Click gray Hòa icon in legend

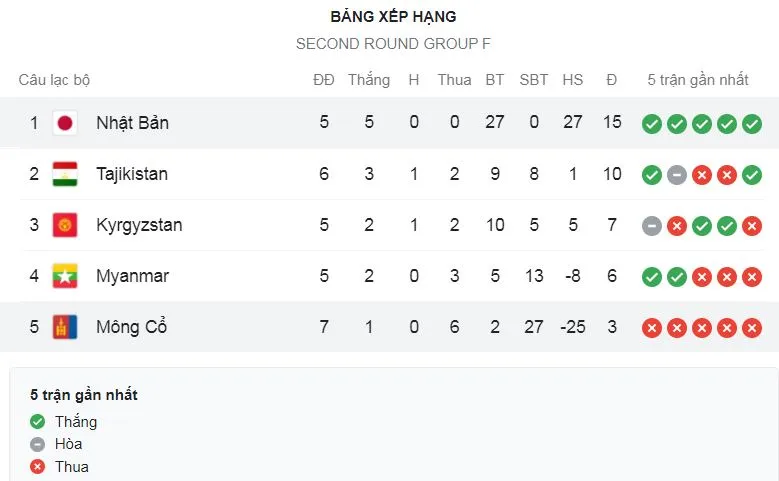click(x=38, y=444)
